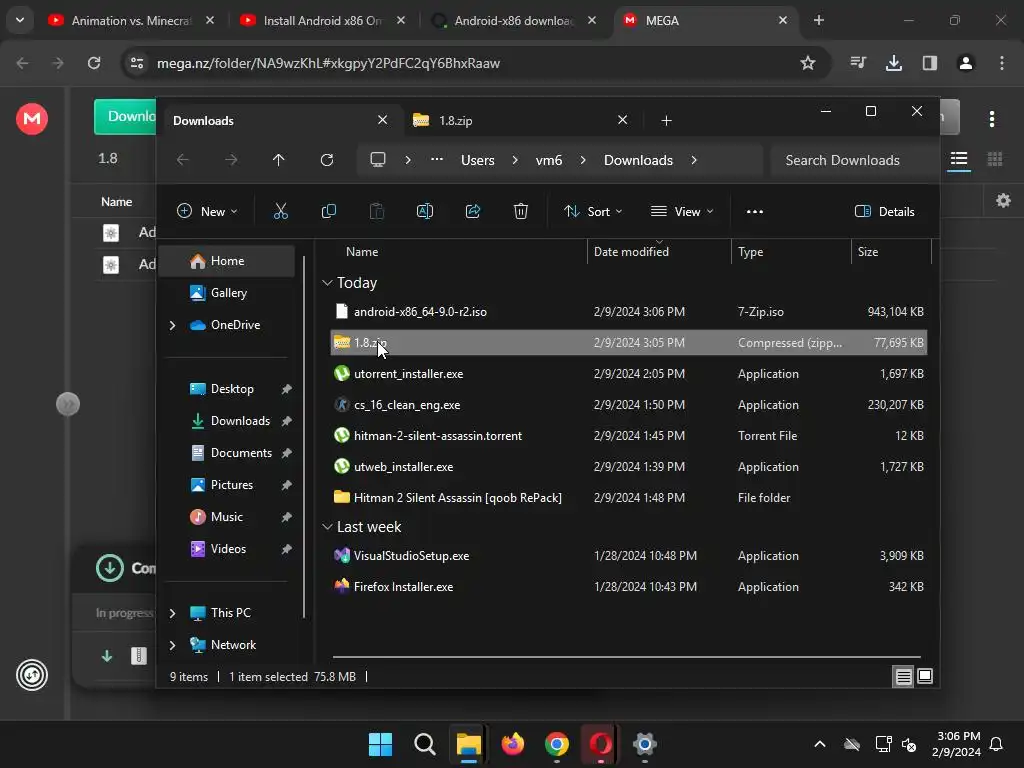The height and width of the screenshot is (768, 1024).
Task: Switch to Install Android x86 Chrome tab
Action: (322, 20)
